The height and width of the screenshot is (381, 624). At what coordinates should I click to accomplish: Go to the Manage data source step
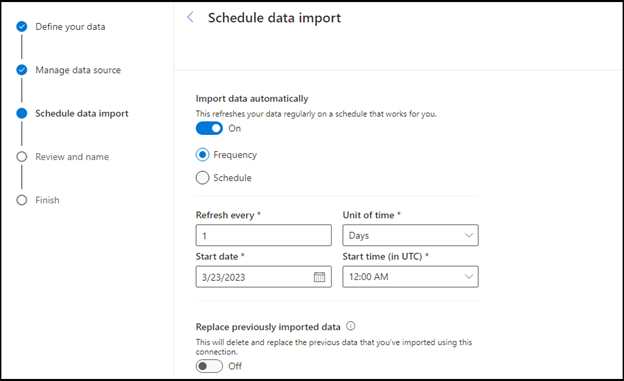pos(78,70)
